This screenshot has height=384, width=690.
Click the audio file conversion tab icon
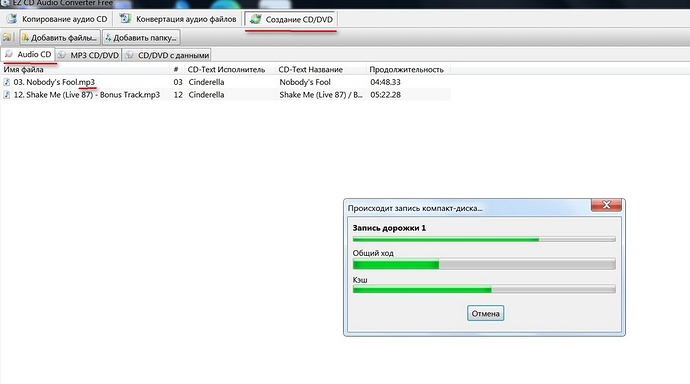click(125, 19)
